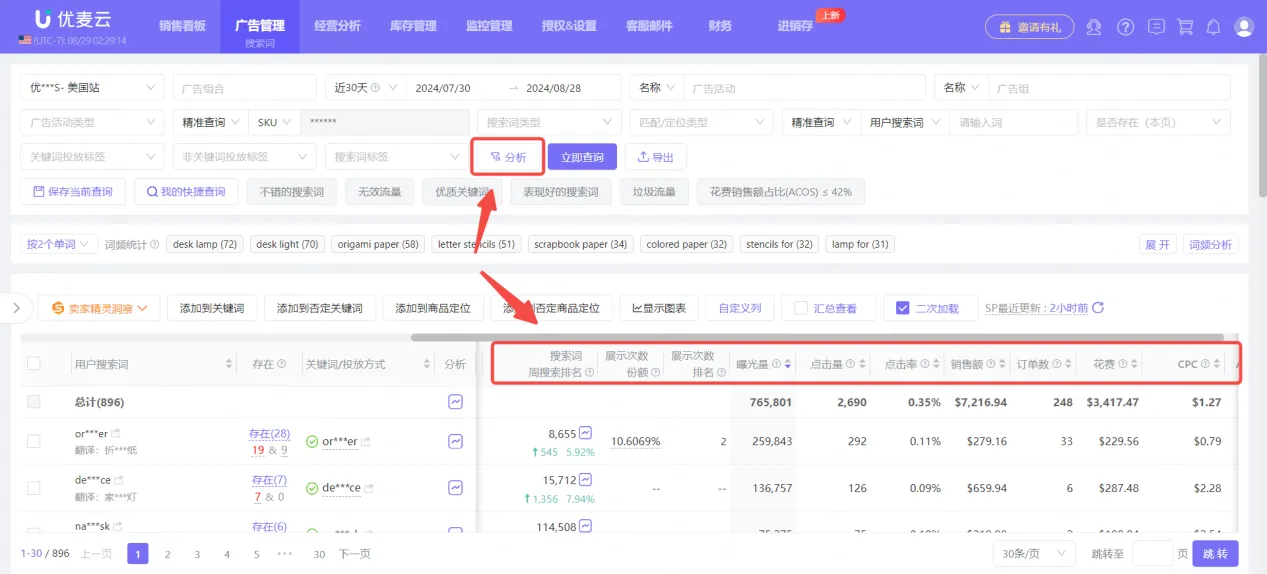
Task: Open the 财务 nav tab
Action: coord(719,27)
